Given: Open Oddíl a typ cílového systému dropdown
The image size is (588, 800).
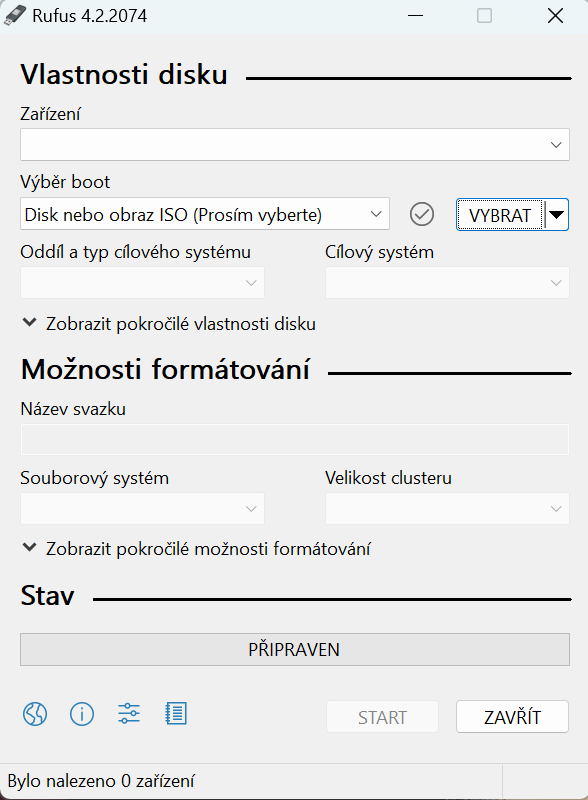Looking at the screenshot, I should (x=142, y=282).
